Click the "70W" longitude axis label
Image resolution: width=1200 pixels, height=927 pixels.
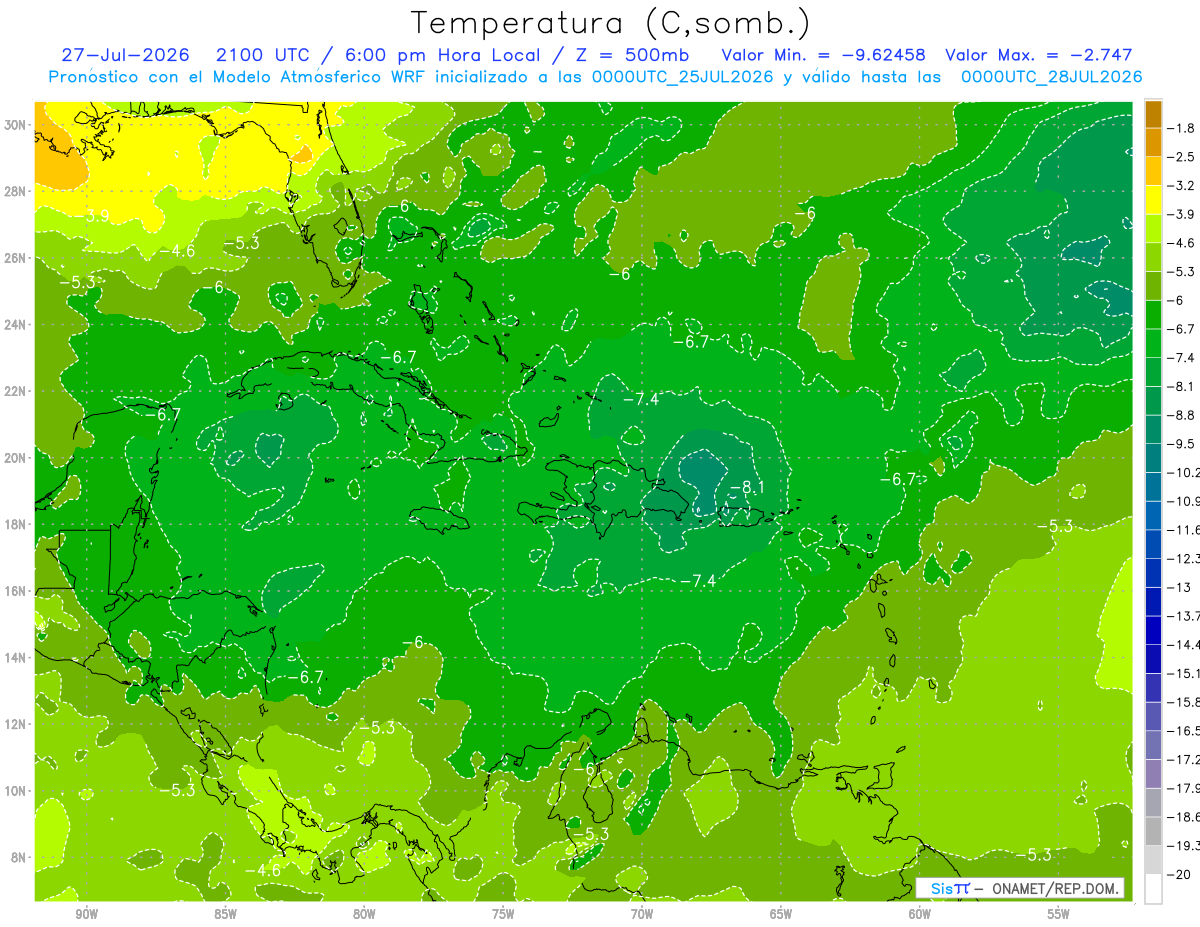tap(642, 914)
